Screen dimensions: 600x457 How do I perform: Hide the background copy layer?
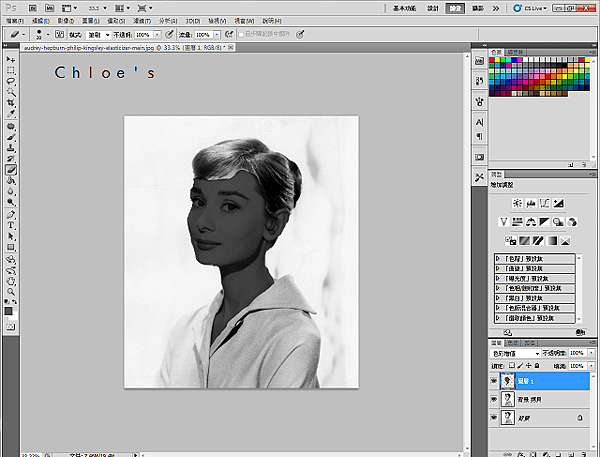[494, 399]
